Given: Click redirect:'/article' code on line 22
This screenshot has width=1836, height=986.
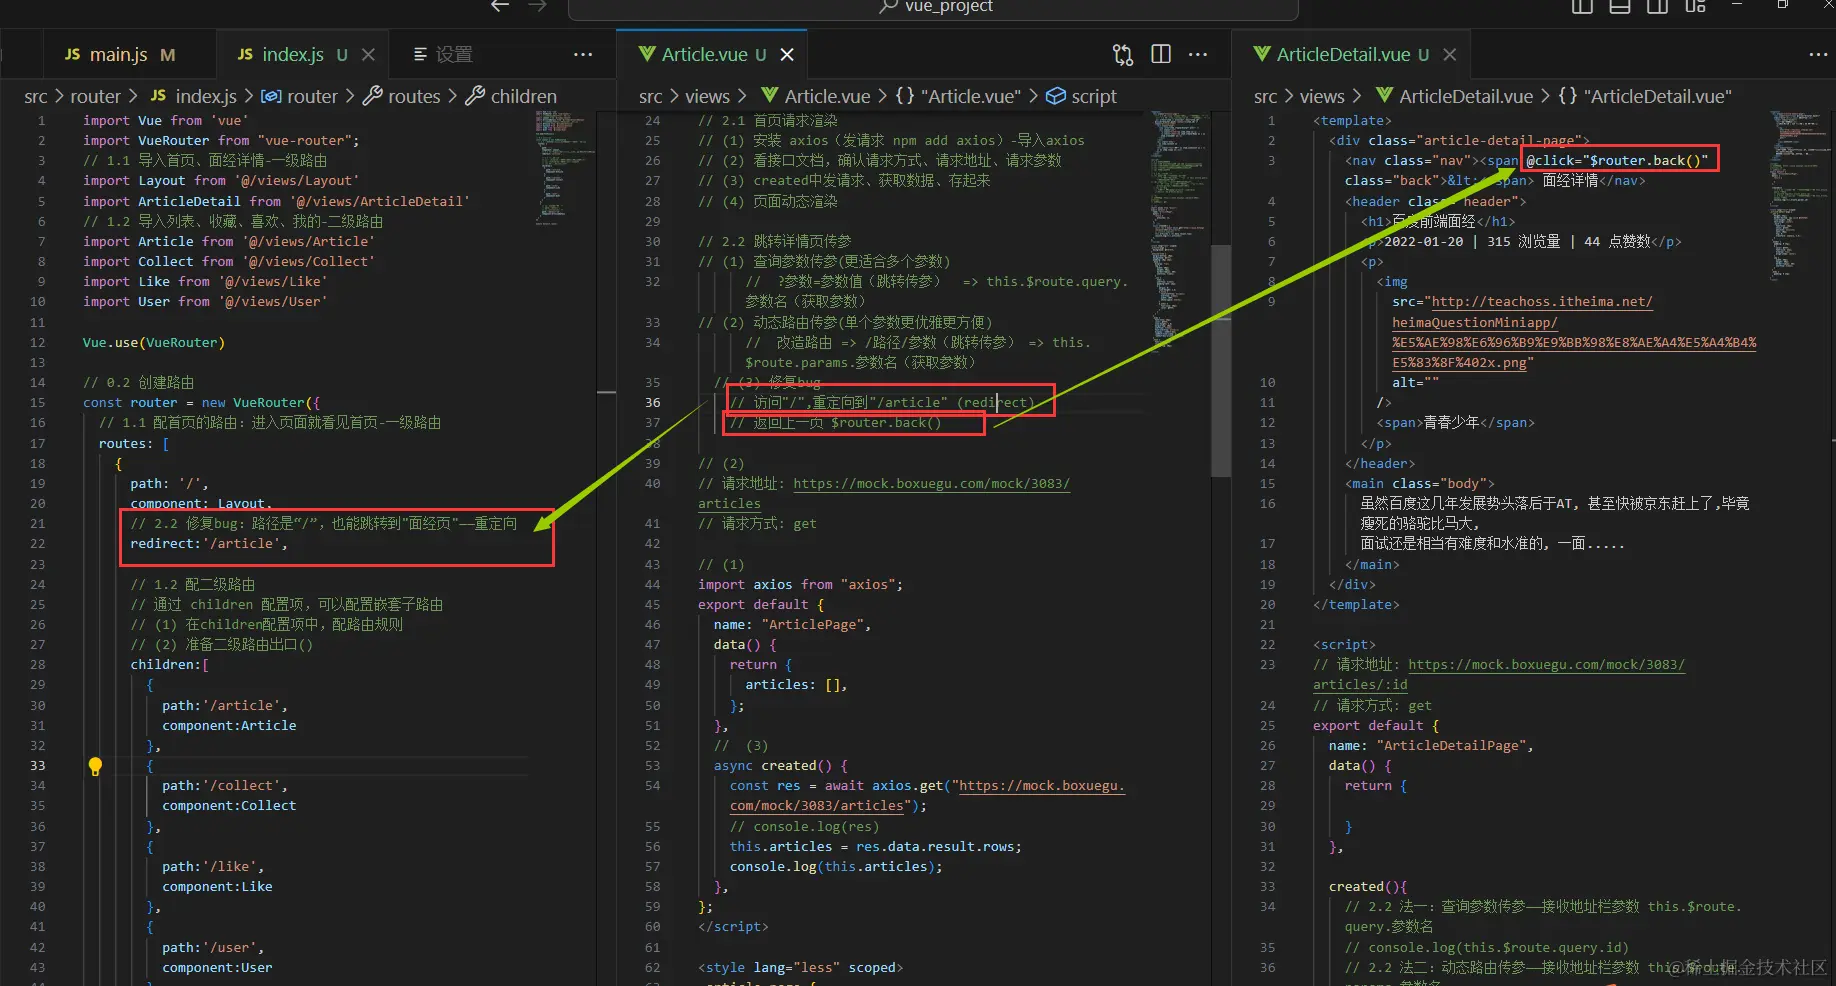Looking at the screenshot, I should click(209, 544).
